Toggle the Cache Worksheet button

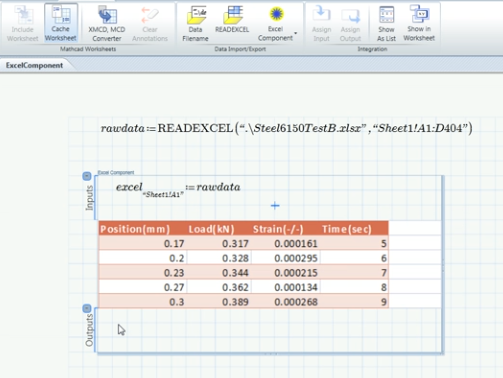click(x=61, y=23)
